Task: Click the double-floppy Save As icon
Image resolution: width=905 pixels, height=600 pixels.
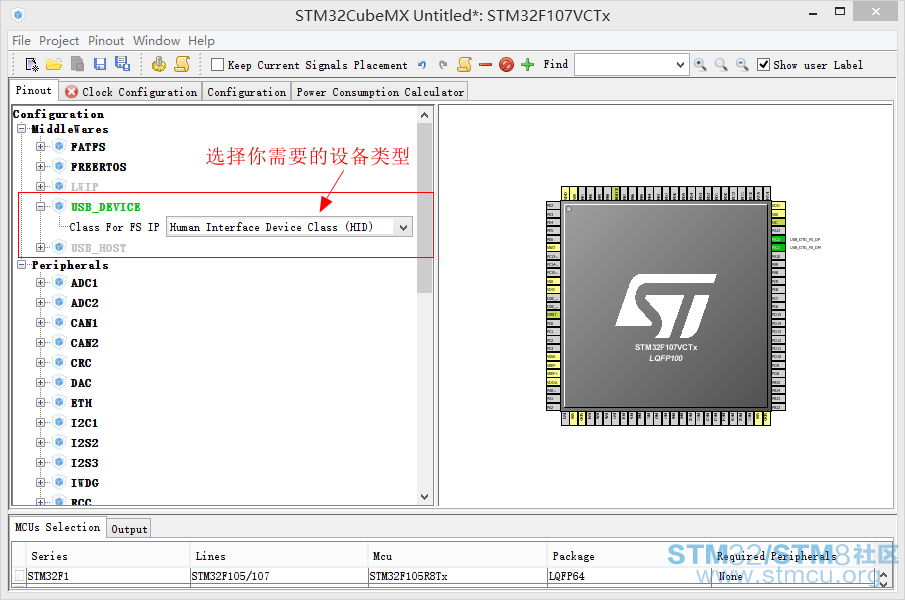Action: point(122,64)
